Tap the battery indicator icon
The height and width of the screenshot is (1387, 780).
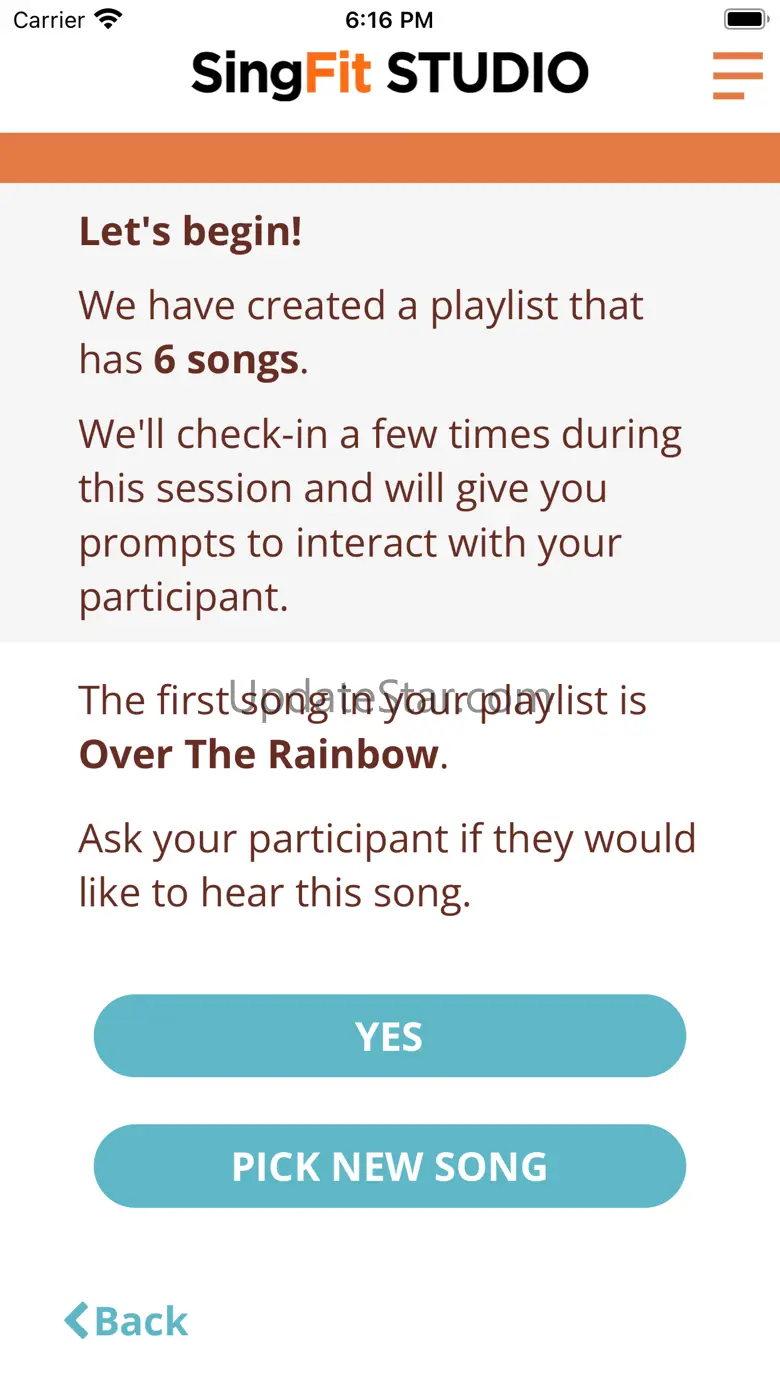(x=744, y=19)
